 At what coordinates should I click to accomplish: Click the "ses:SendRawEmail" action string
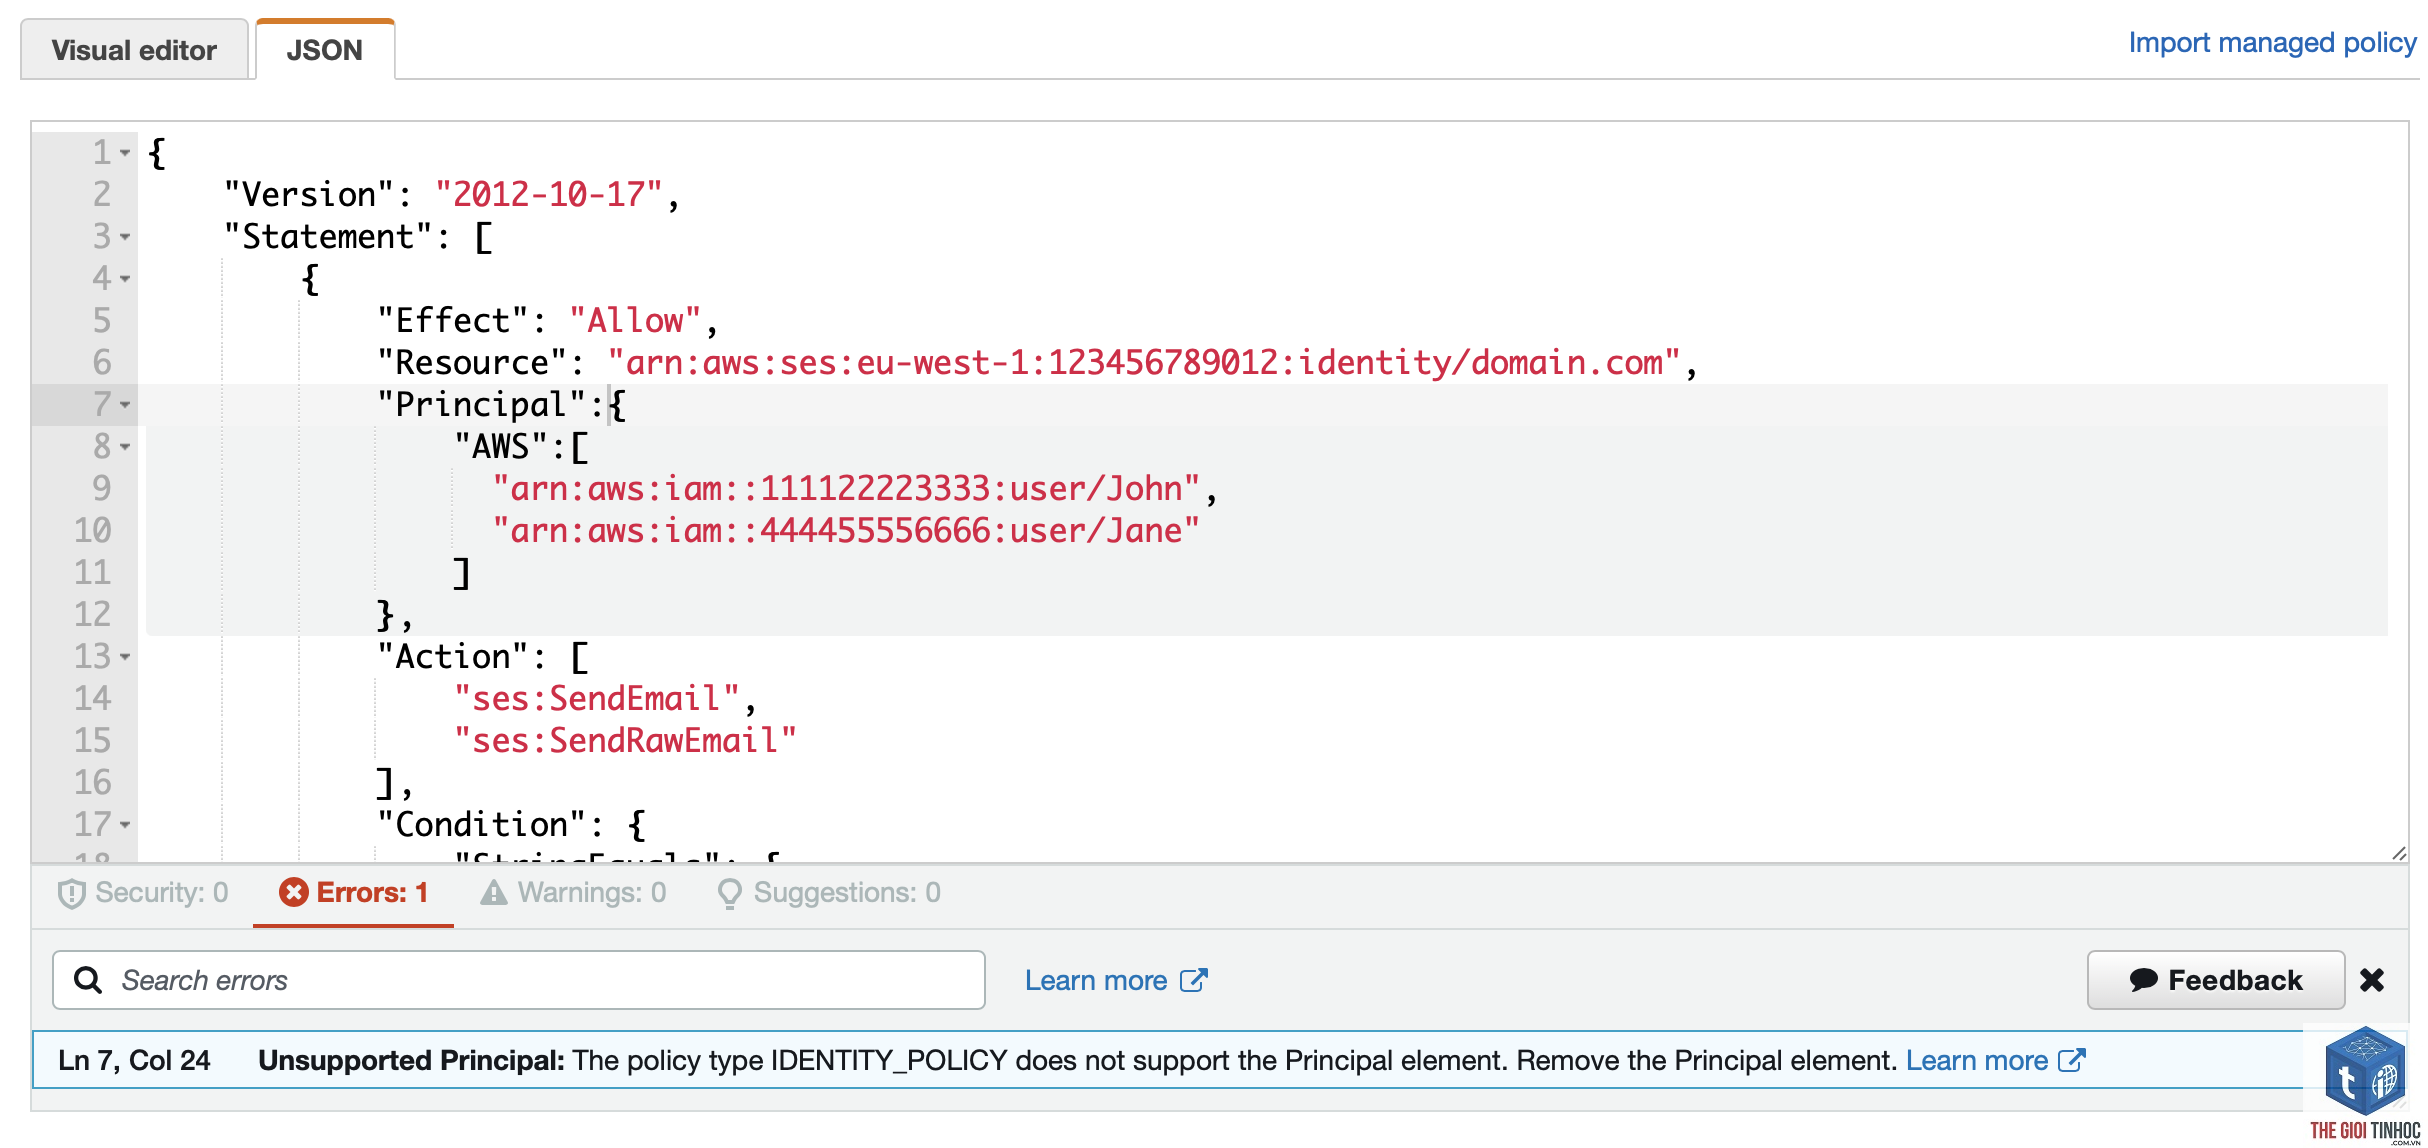coord(625,741)
